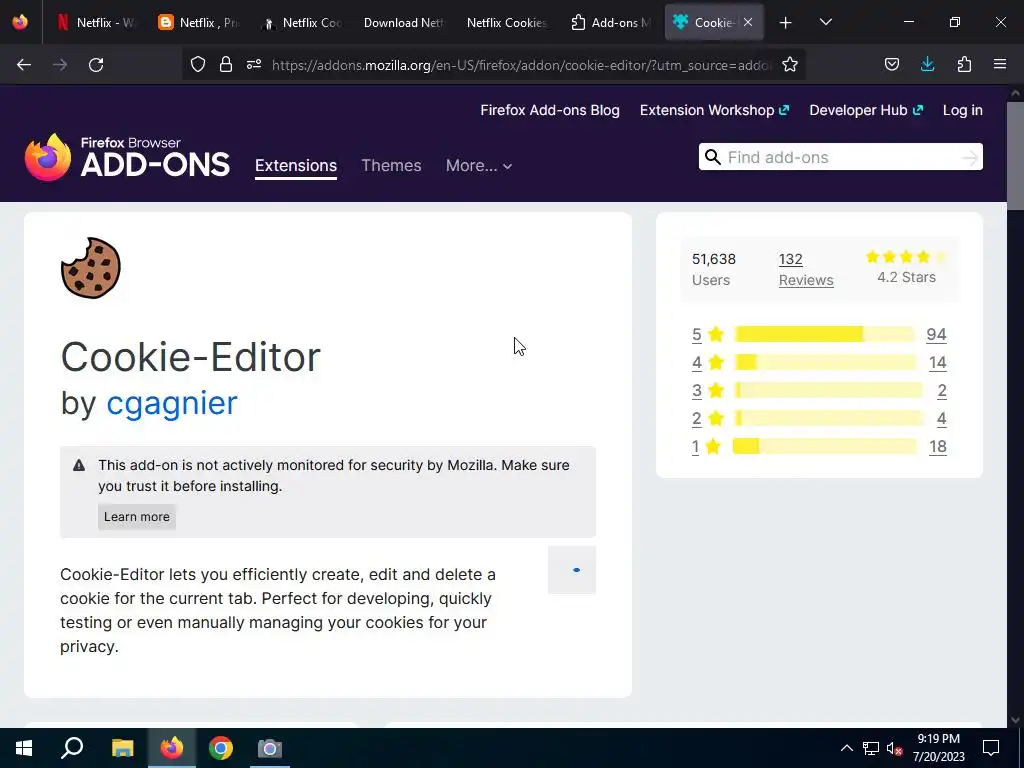The width and height of the screenshot is (1024, 768).
Task: Click the Firefox Add-ons logo
Action: click(x=127, y=157)
